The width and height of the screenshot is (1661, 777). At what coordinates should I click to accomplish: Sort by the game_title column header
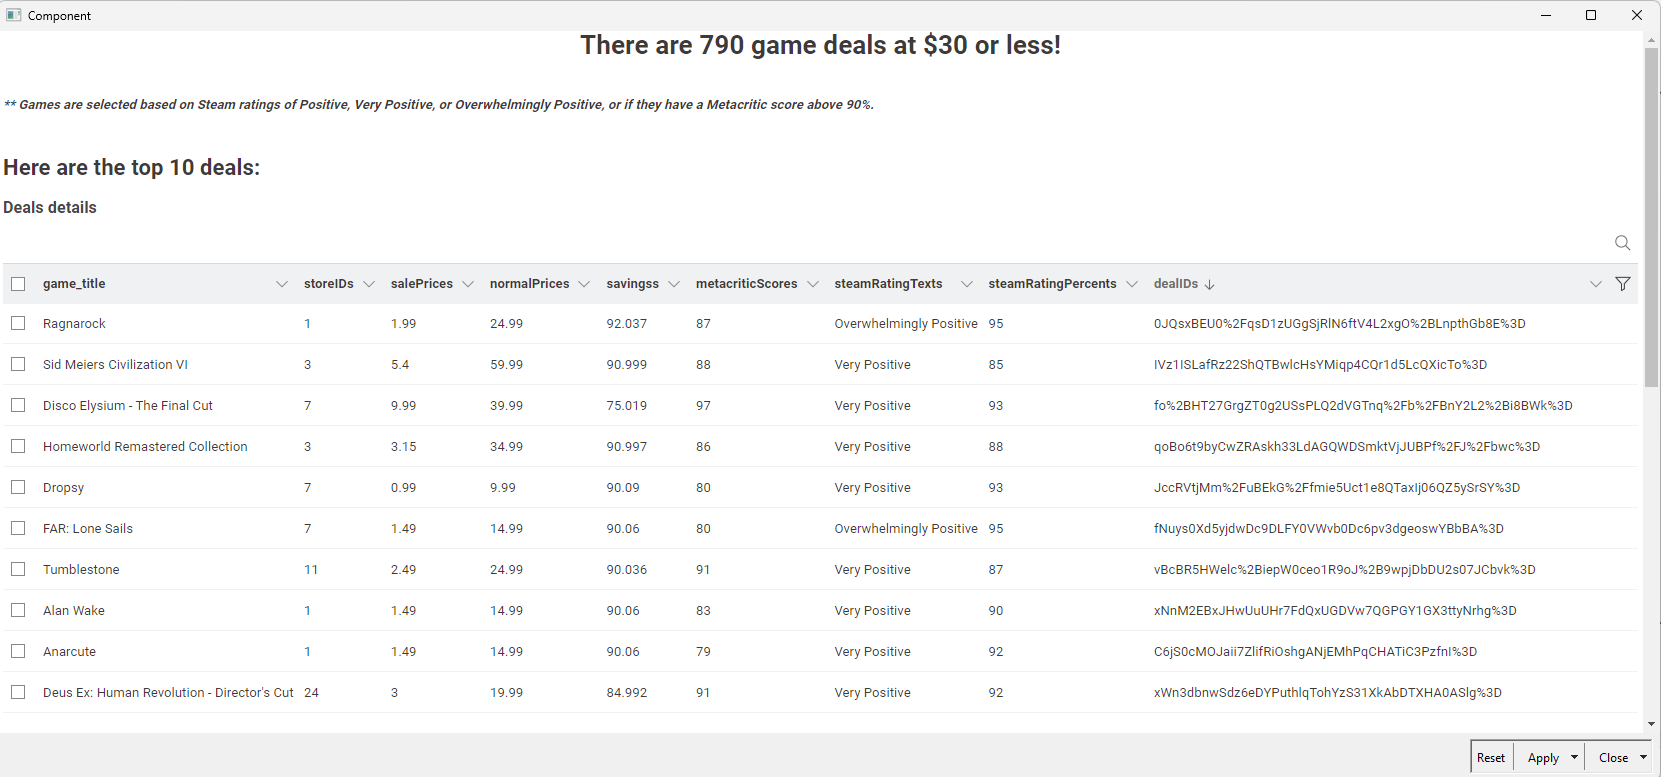point(74,284)
